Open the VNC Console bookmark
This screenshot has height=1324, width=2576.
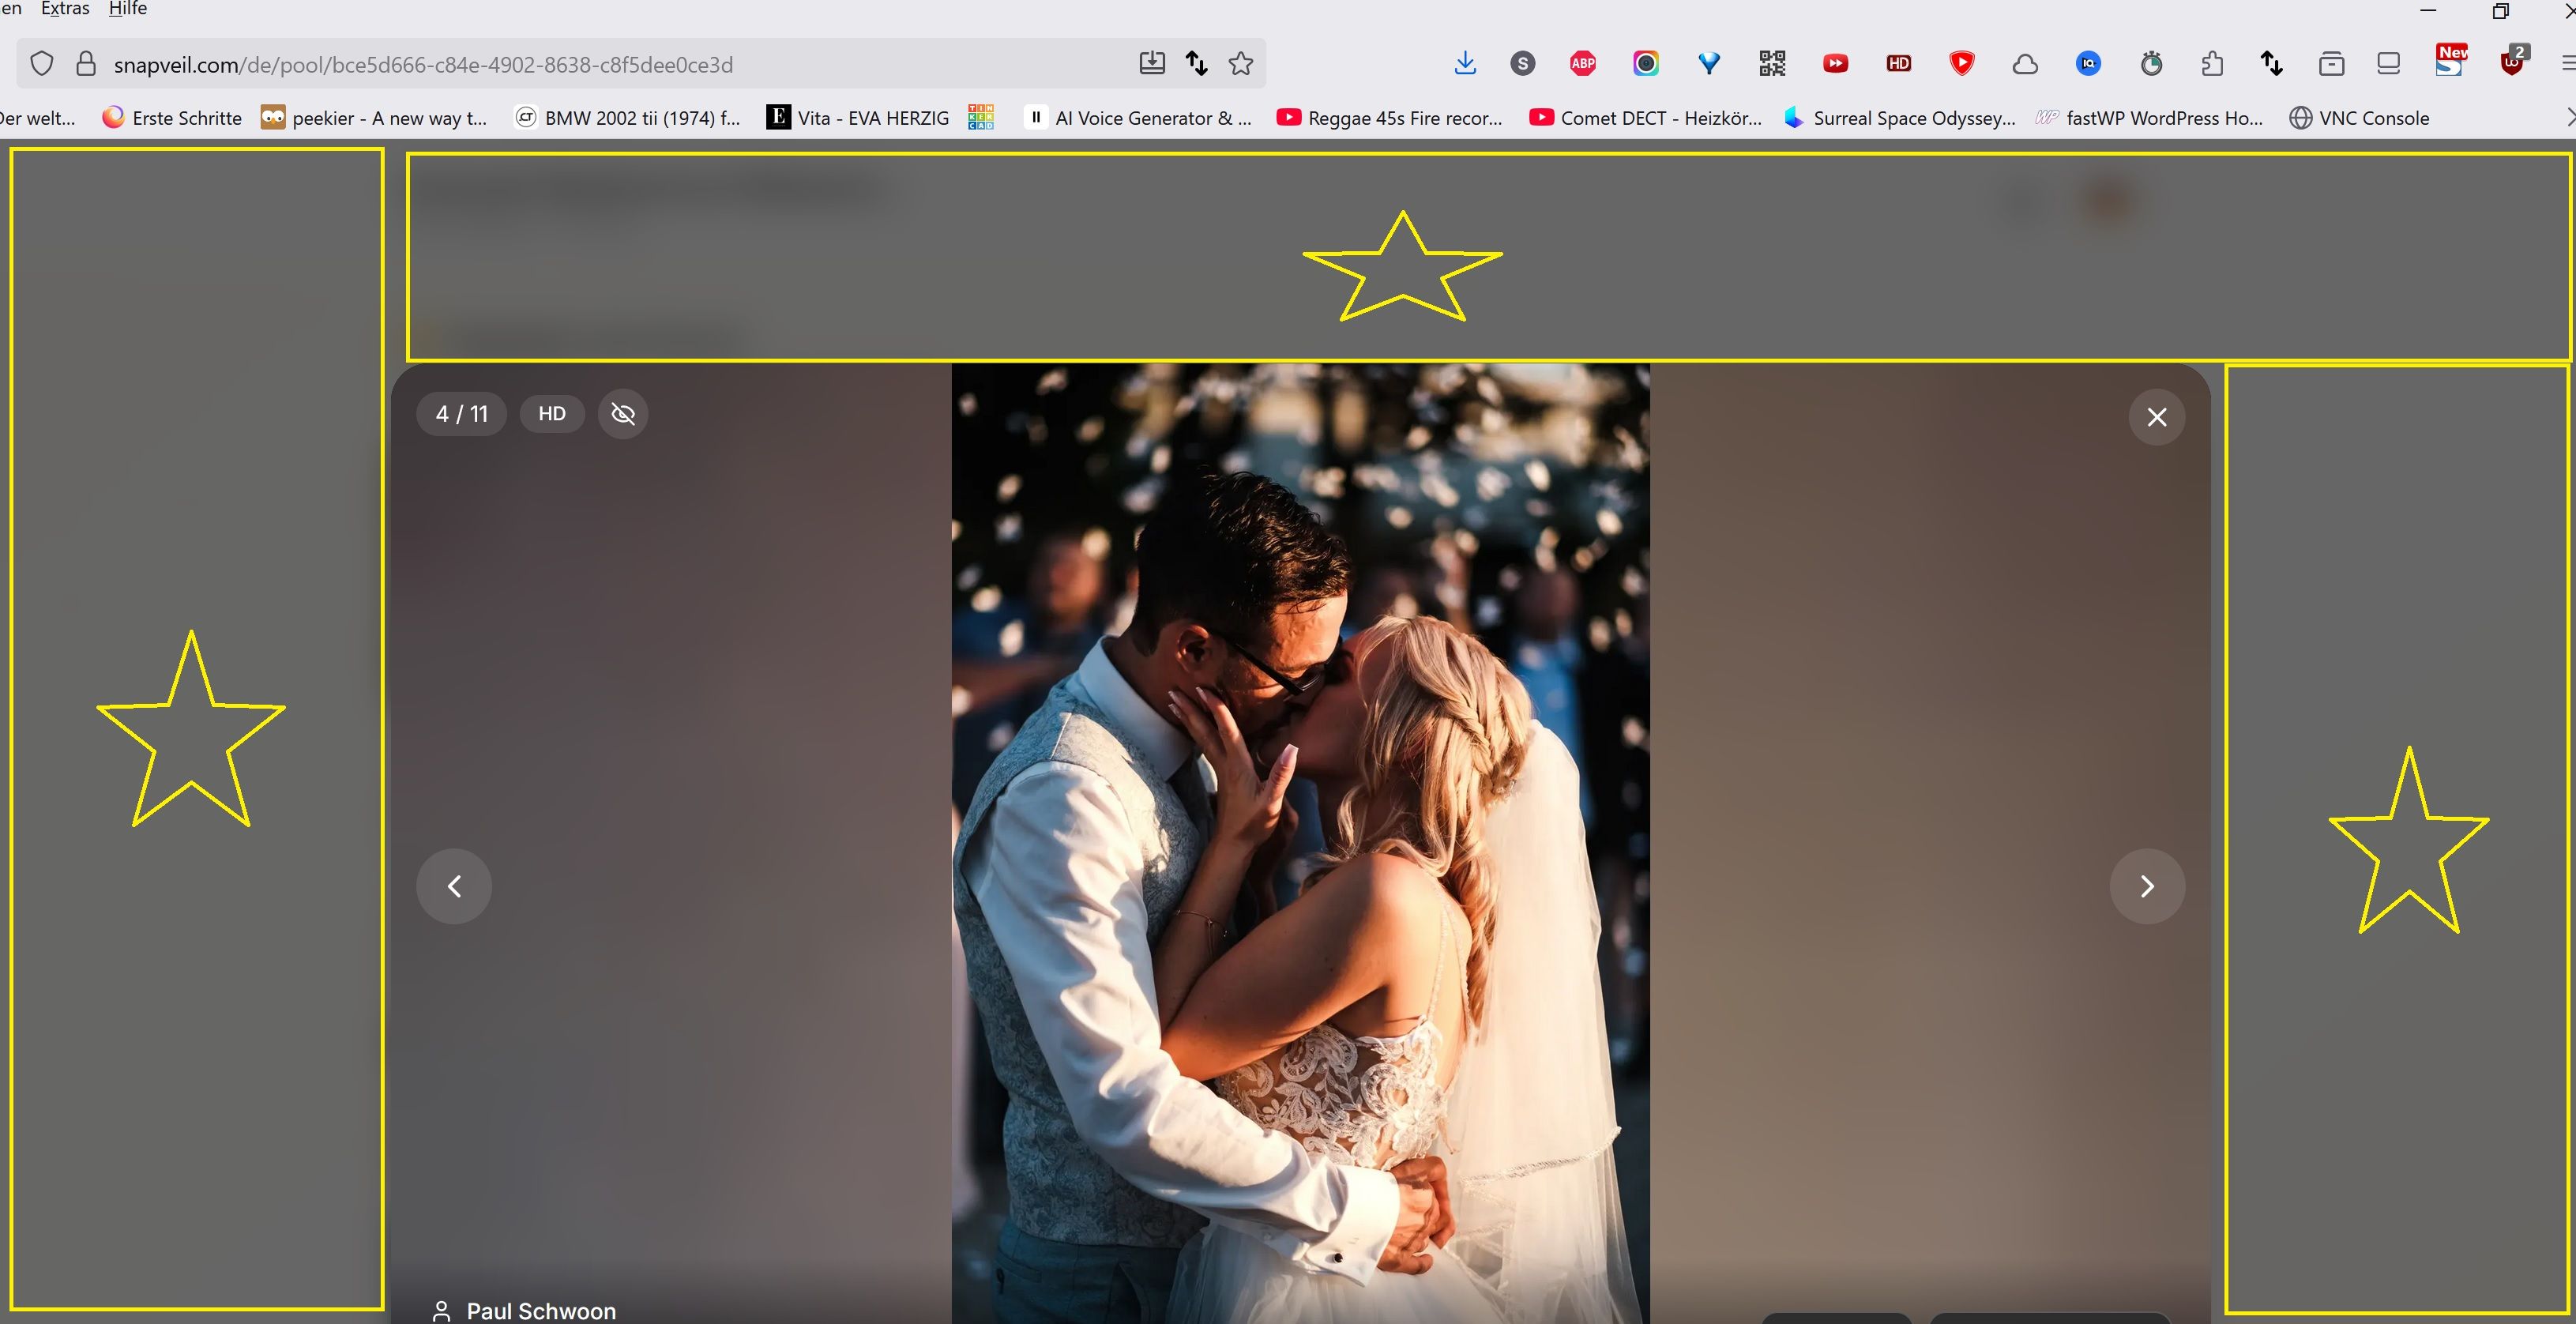coord(2359,118)
